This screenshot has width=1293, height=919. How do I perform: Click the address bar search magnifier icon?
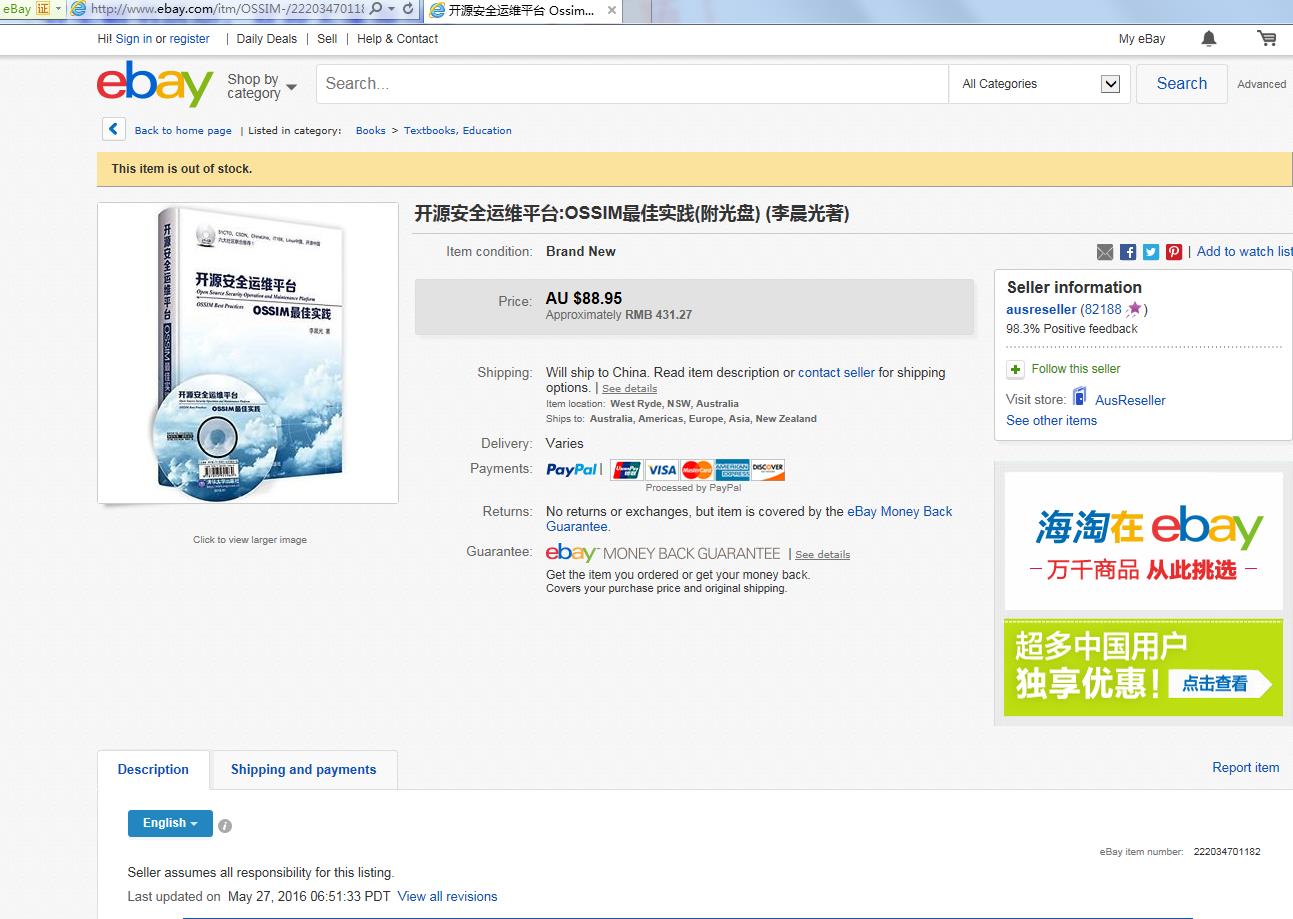coord(375,8)
